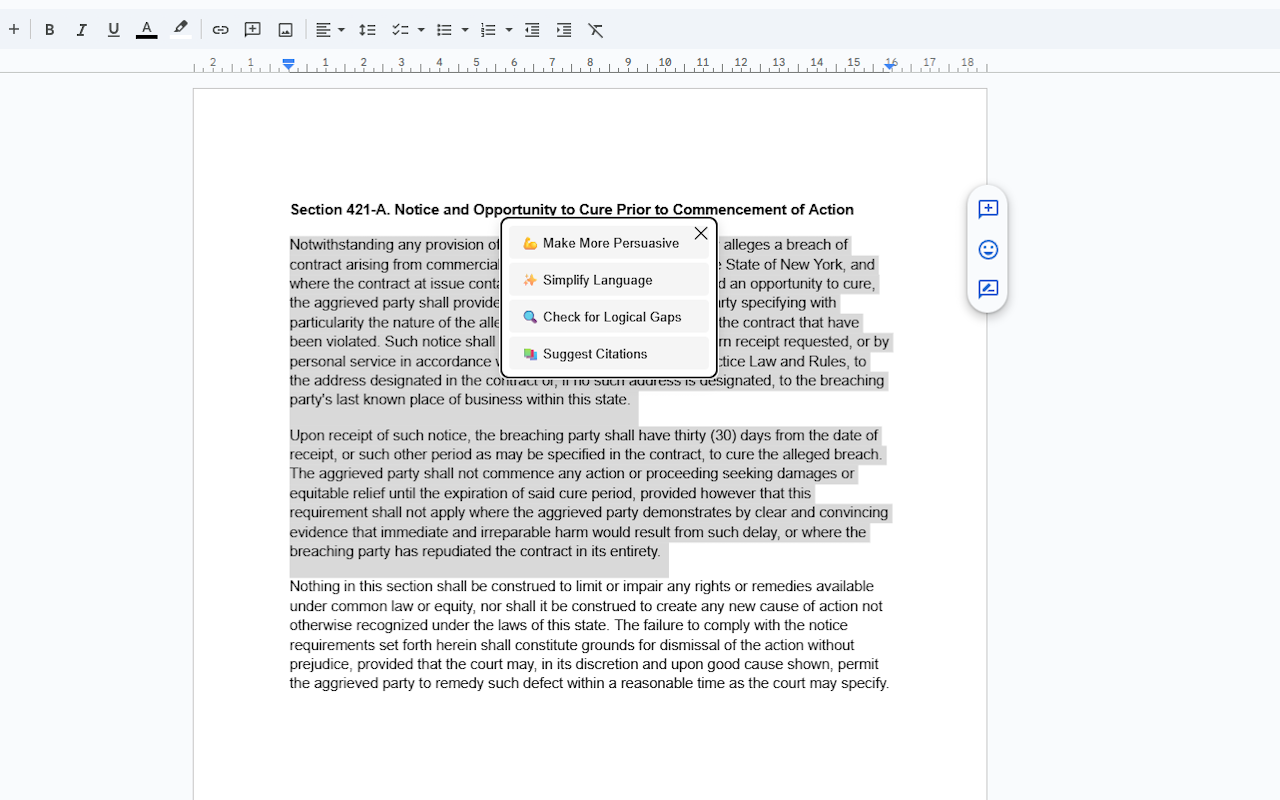Adjust line spacing with the spacing icon
The width and height of the screenshot is (1280, 800).
pyautogui.click(x=367, y=30)
